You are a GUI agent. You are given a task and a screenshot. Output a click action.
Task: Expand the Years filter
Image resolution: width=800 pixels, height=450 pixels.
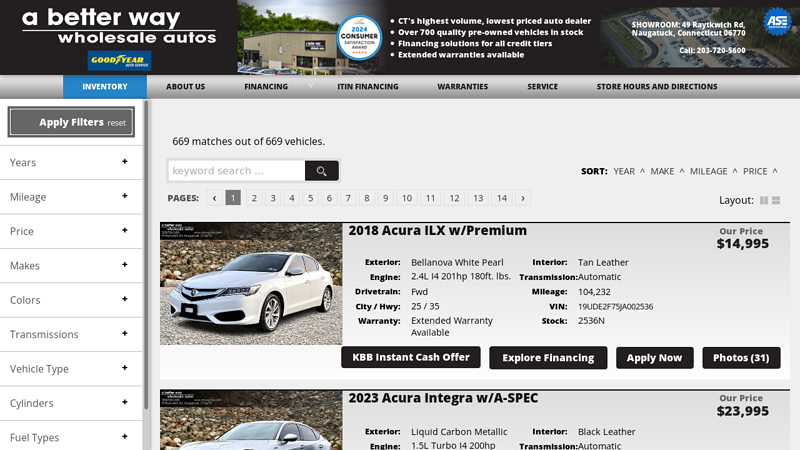[71, 162]
